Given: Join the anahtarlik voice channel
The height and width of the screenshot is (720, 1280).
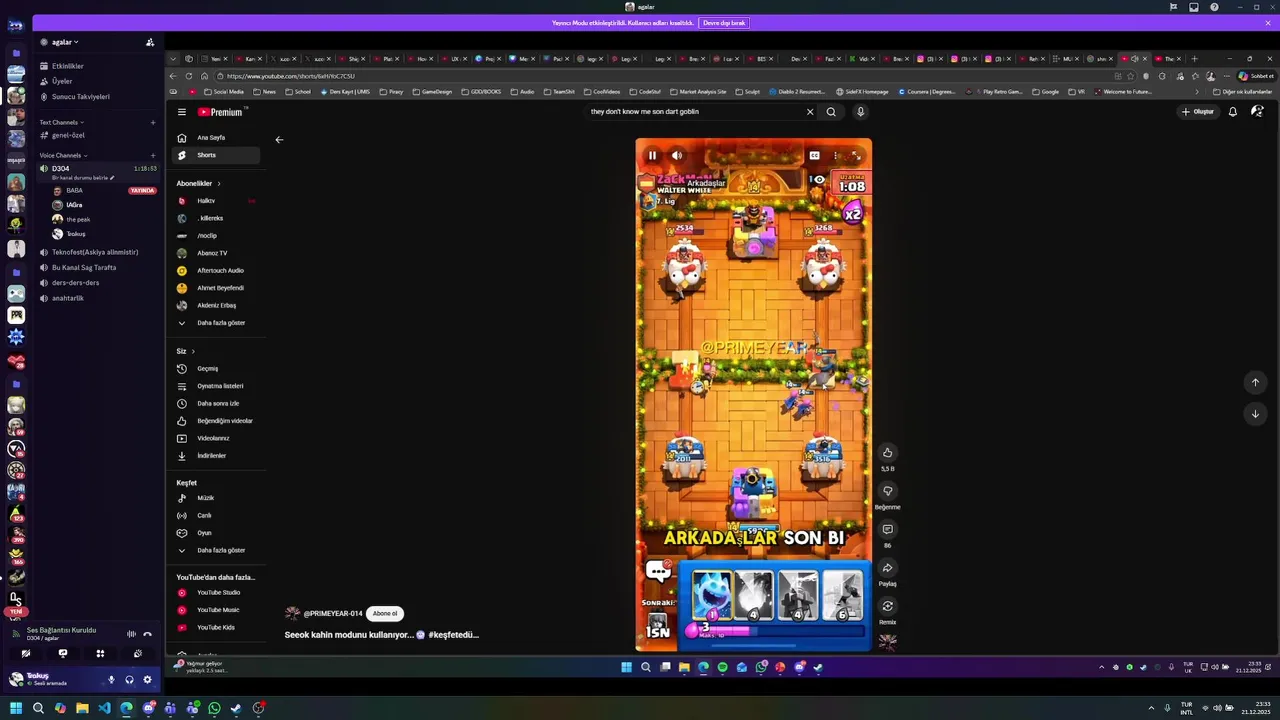Looking at the screenshot, I should tap(96, 298).
